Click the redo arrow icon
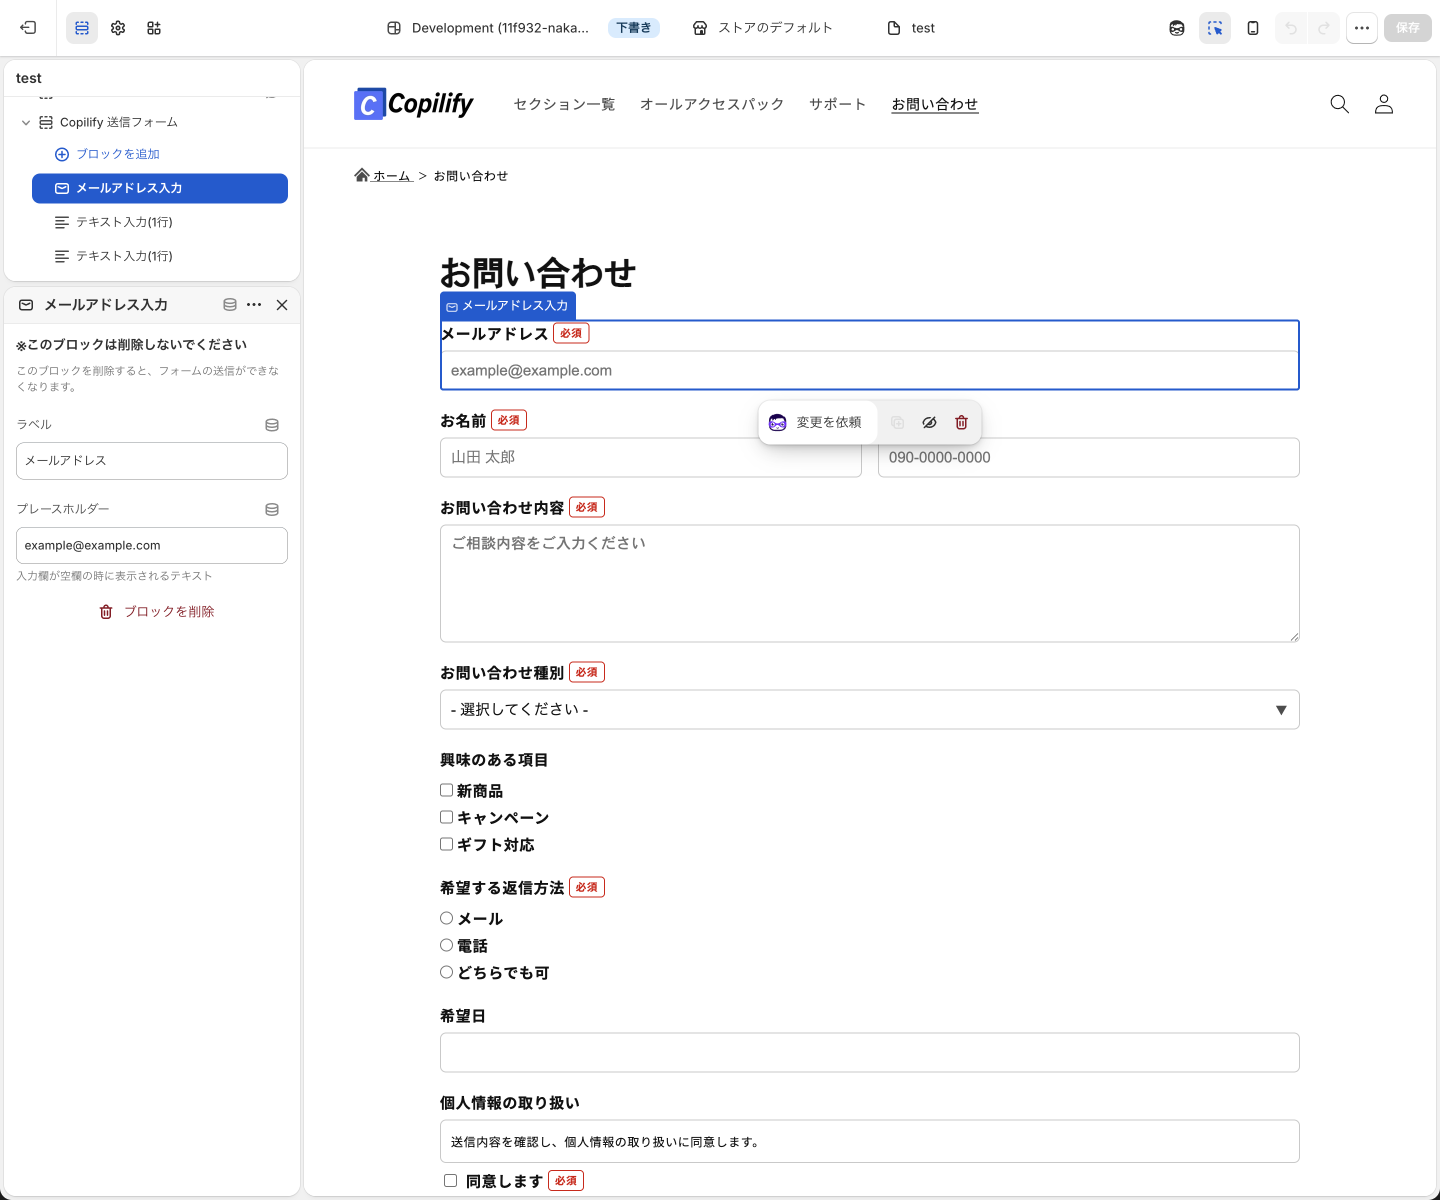 1324,28
